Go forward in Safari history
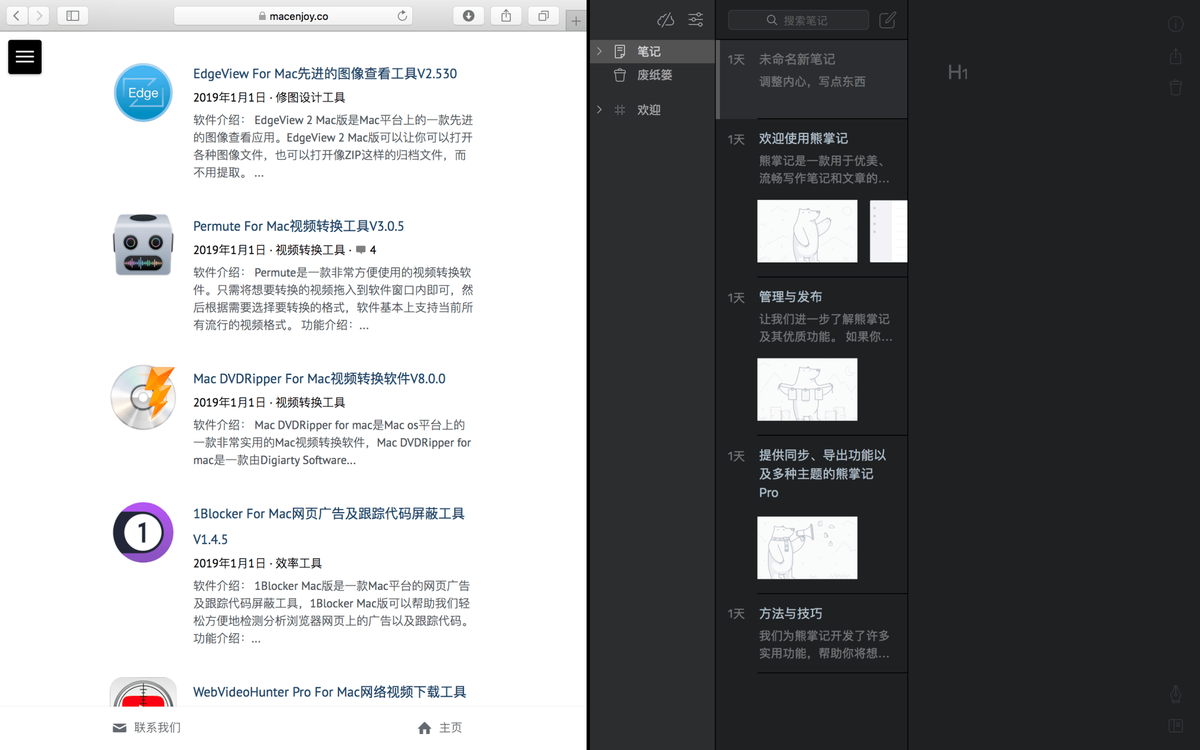Screen dimensions: 1200x750 click(x=39, y=16)
